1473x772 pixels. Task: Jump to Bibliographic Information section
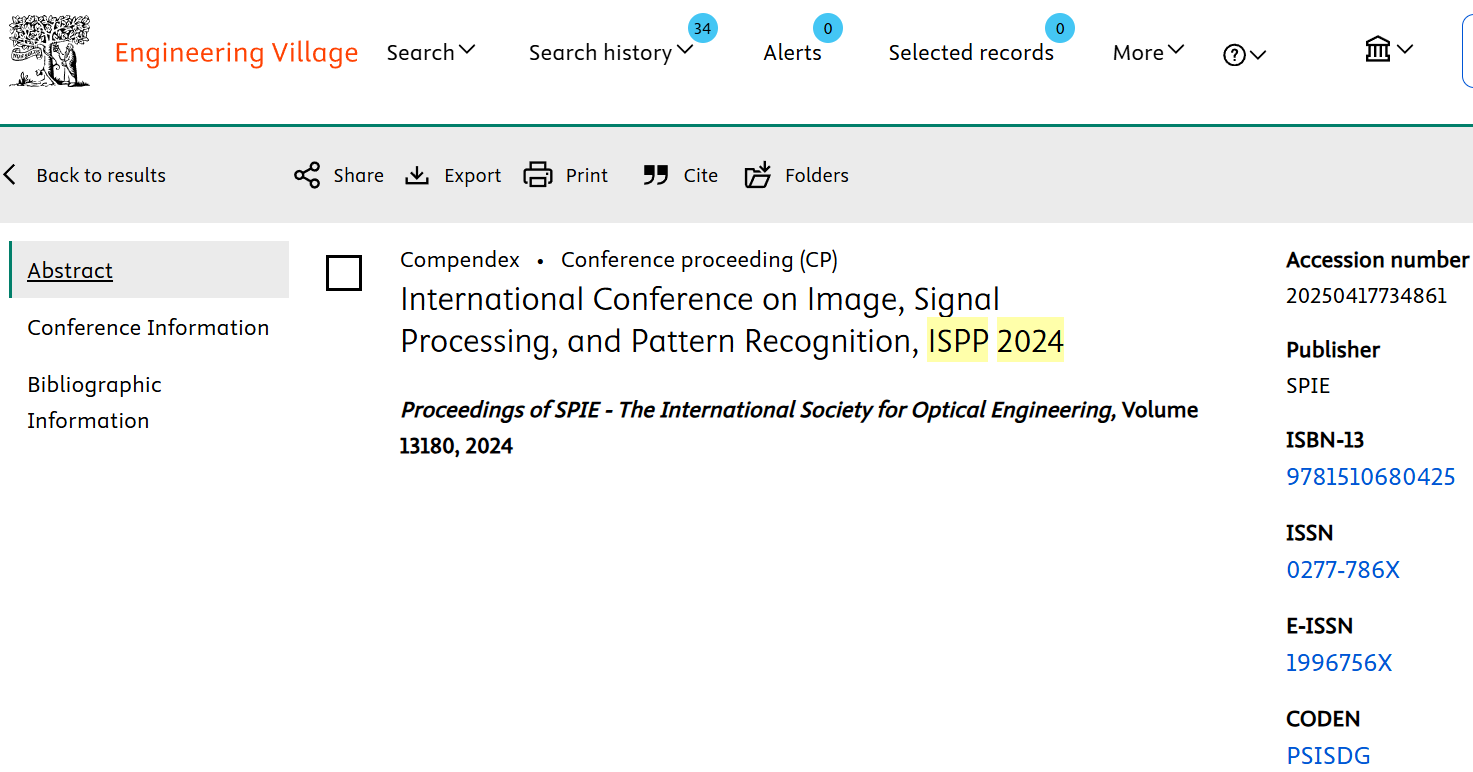94,402
